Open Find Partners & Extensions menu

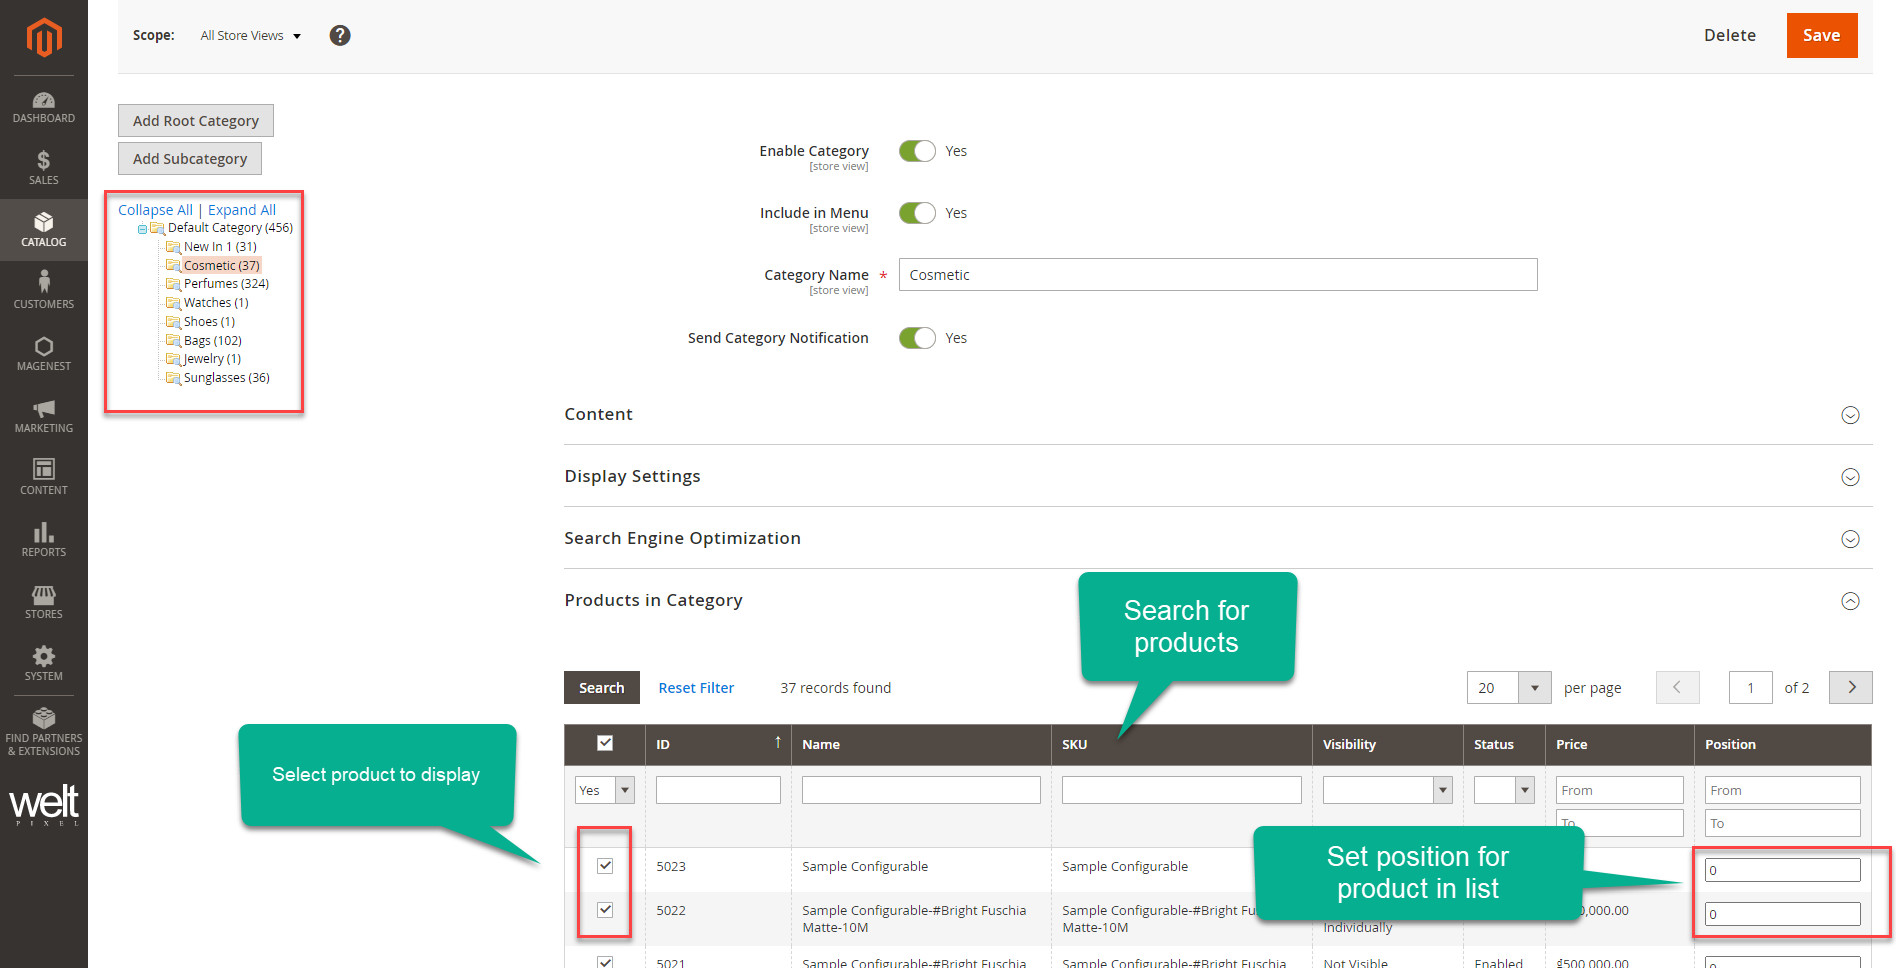pyautogui.click(x=44, y=731)
